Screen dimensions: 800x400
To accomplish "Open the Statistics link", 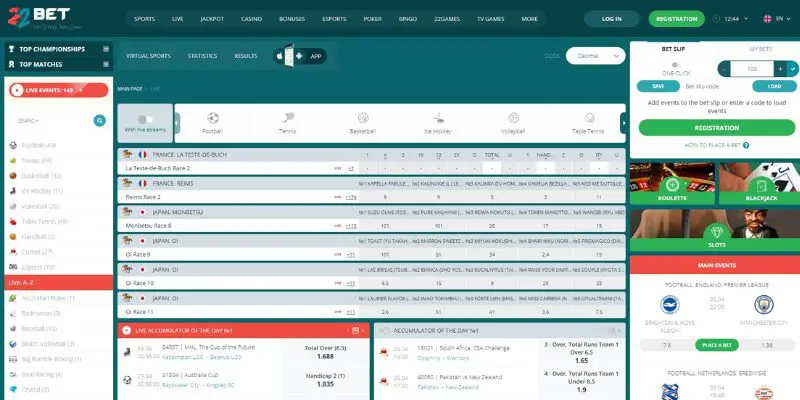I will (x=202, y=56).
